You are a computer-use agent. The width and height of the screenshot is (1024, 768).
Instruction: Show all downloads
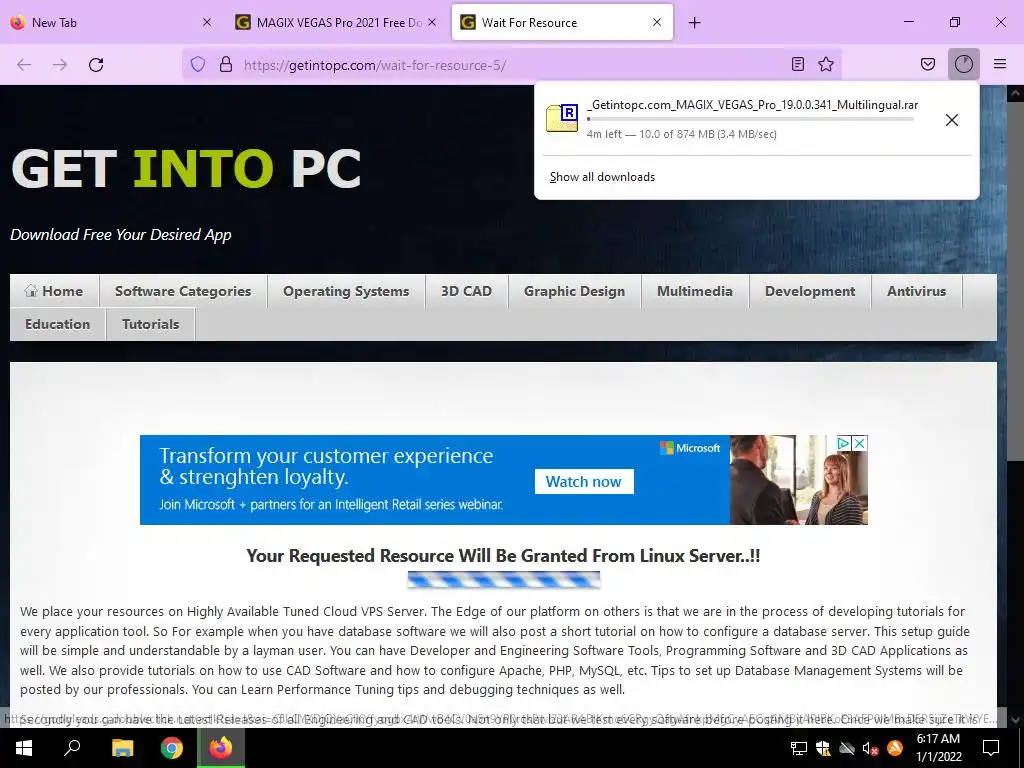tap(602, 177)
